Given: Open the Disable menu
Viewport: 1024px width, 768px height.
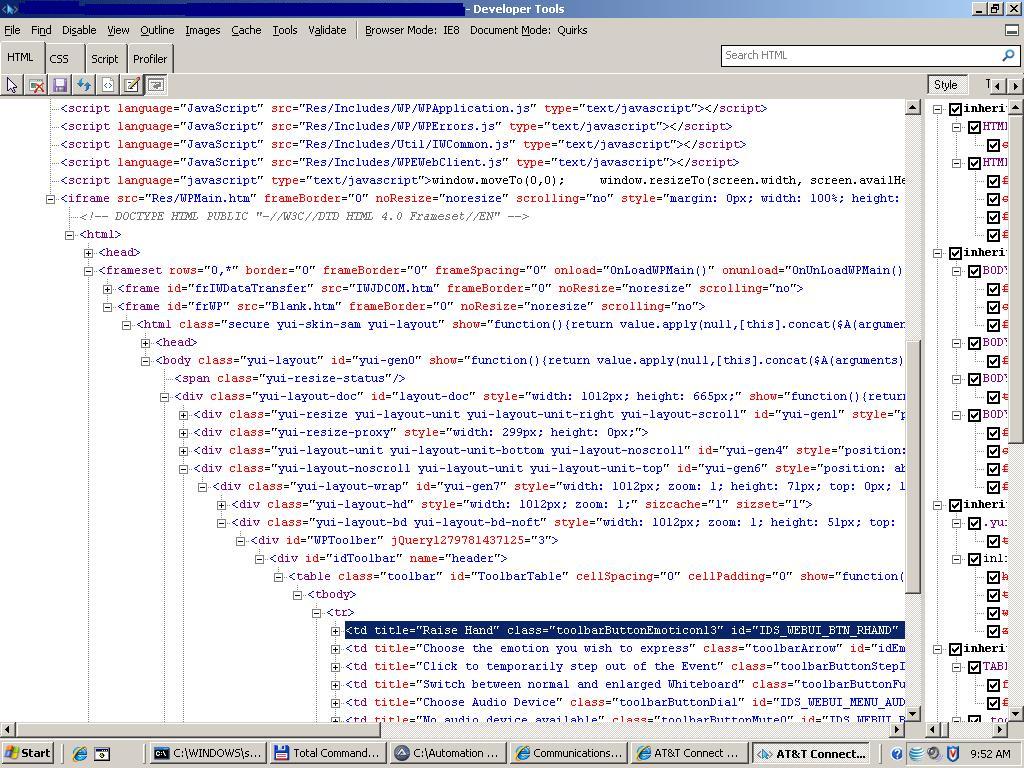Looking at the screenshot, I should click(79, 30).
